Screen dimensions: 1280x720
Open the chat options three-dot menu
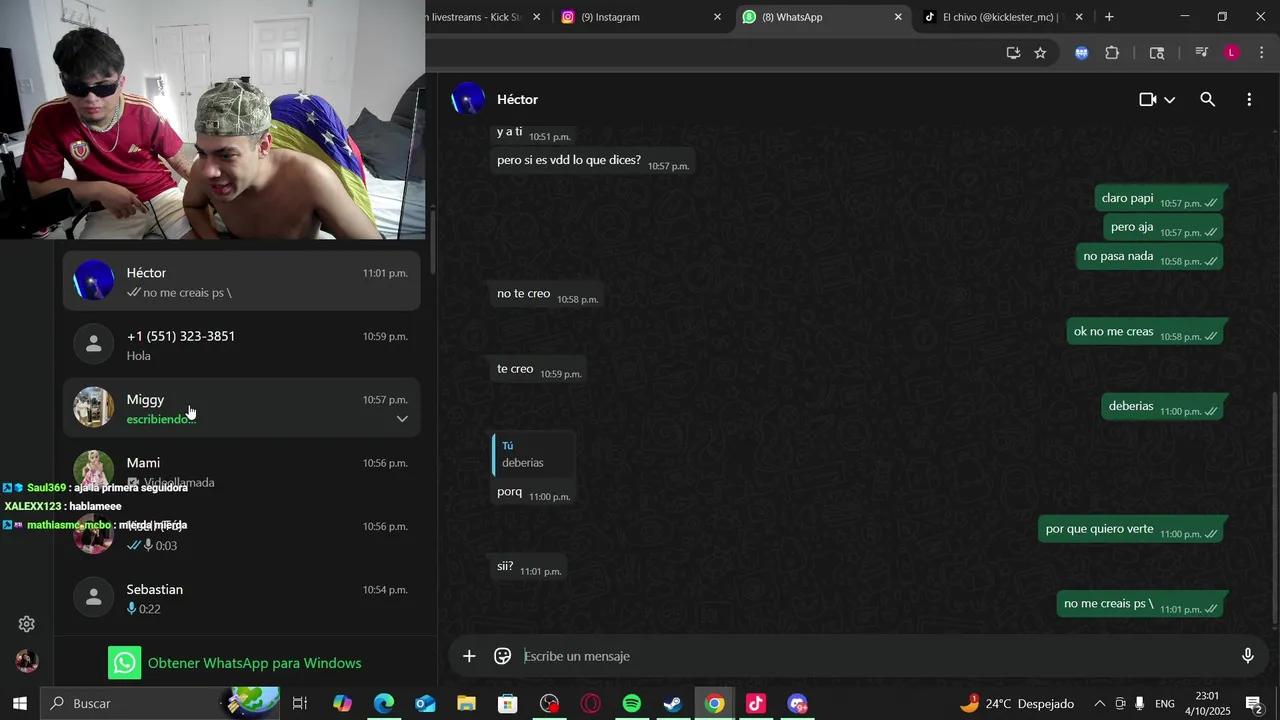click(x=1249, y=100)
